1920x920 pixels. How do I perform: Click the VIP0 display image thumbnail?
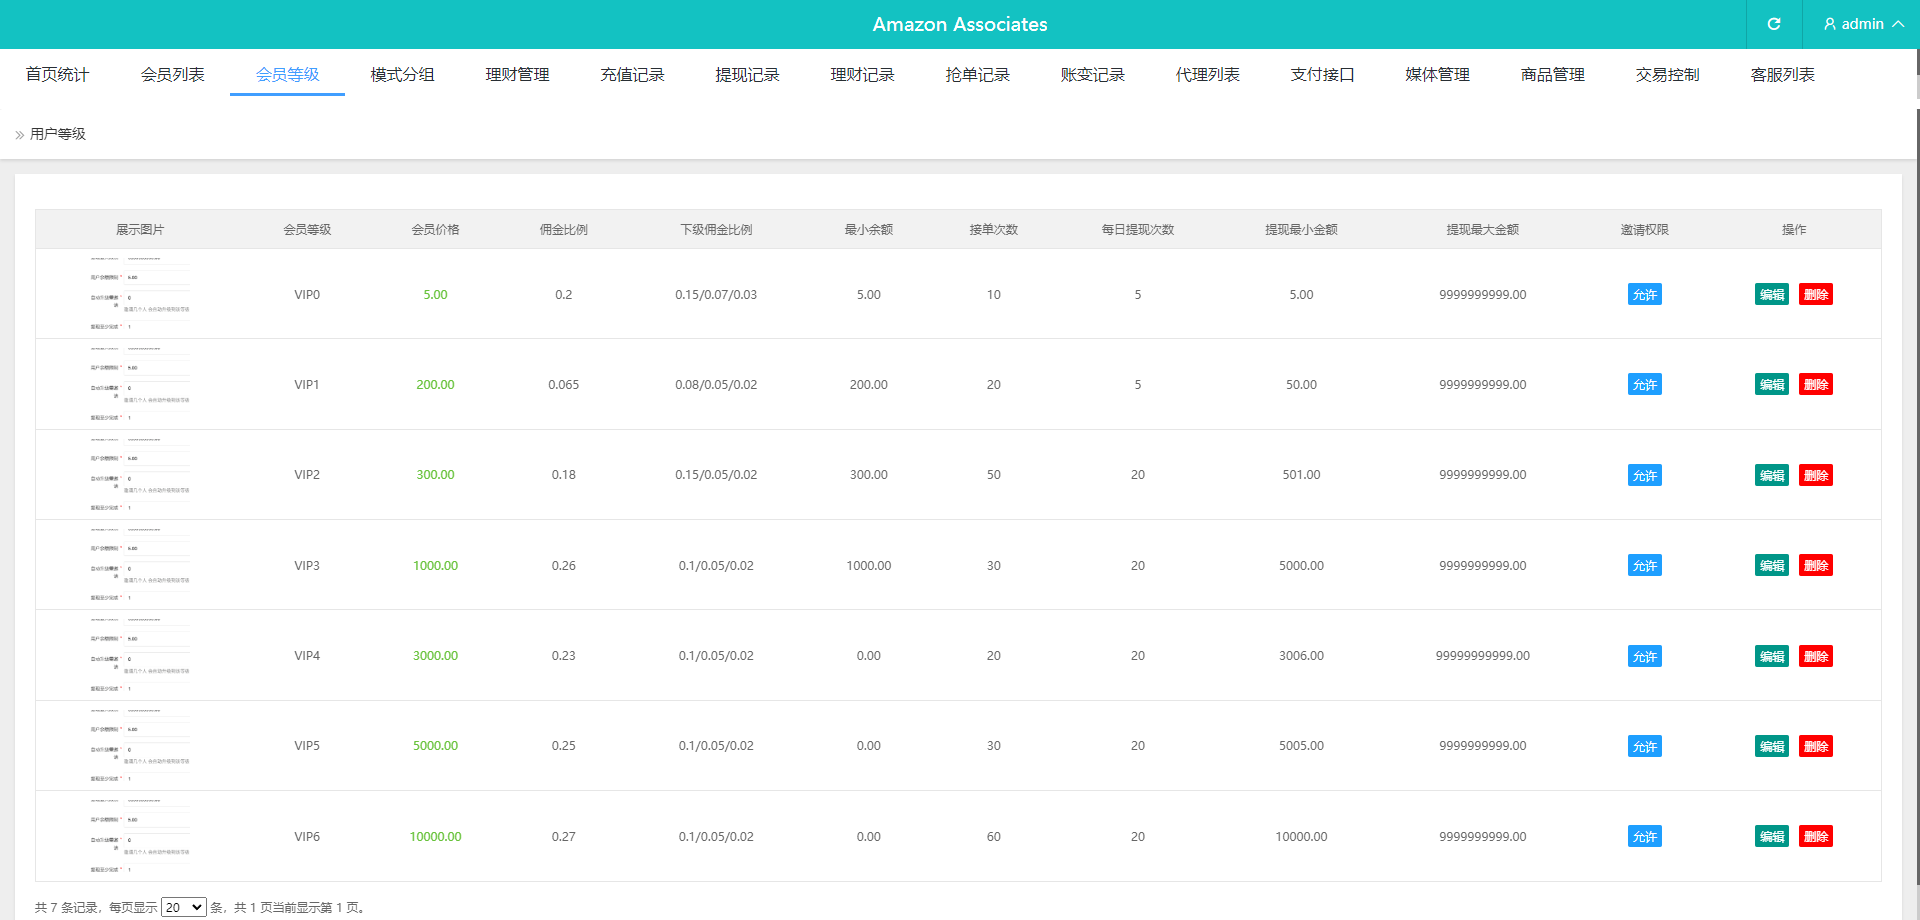point(140,294)
